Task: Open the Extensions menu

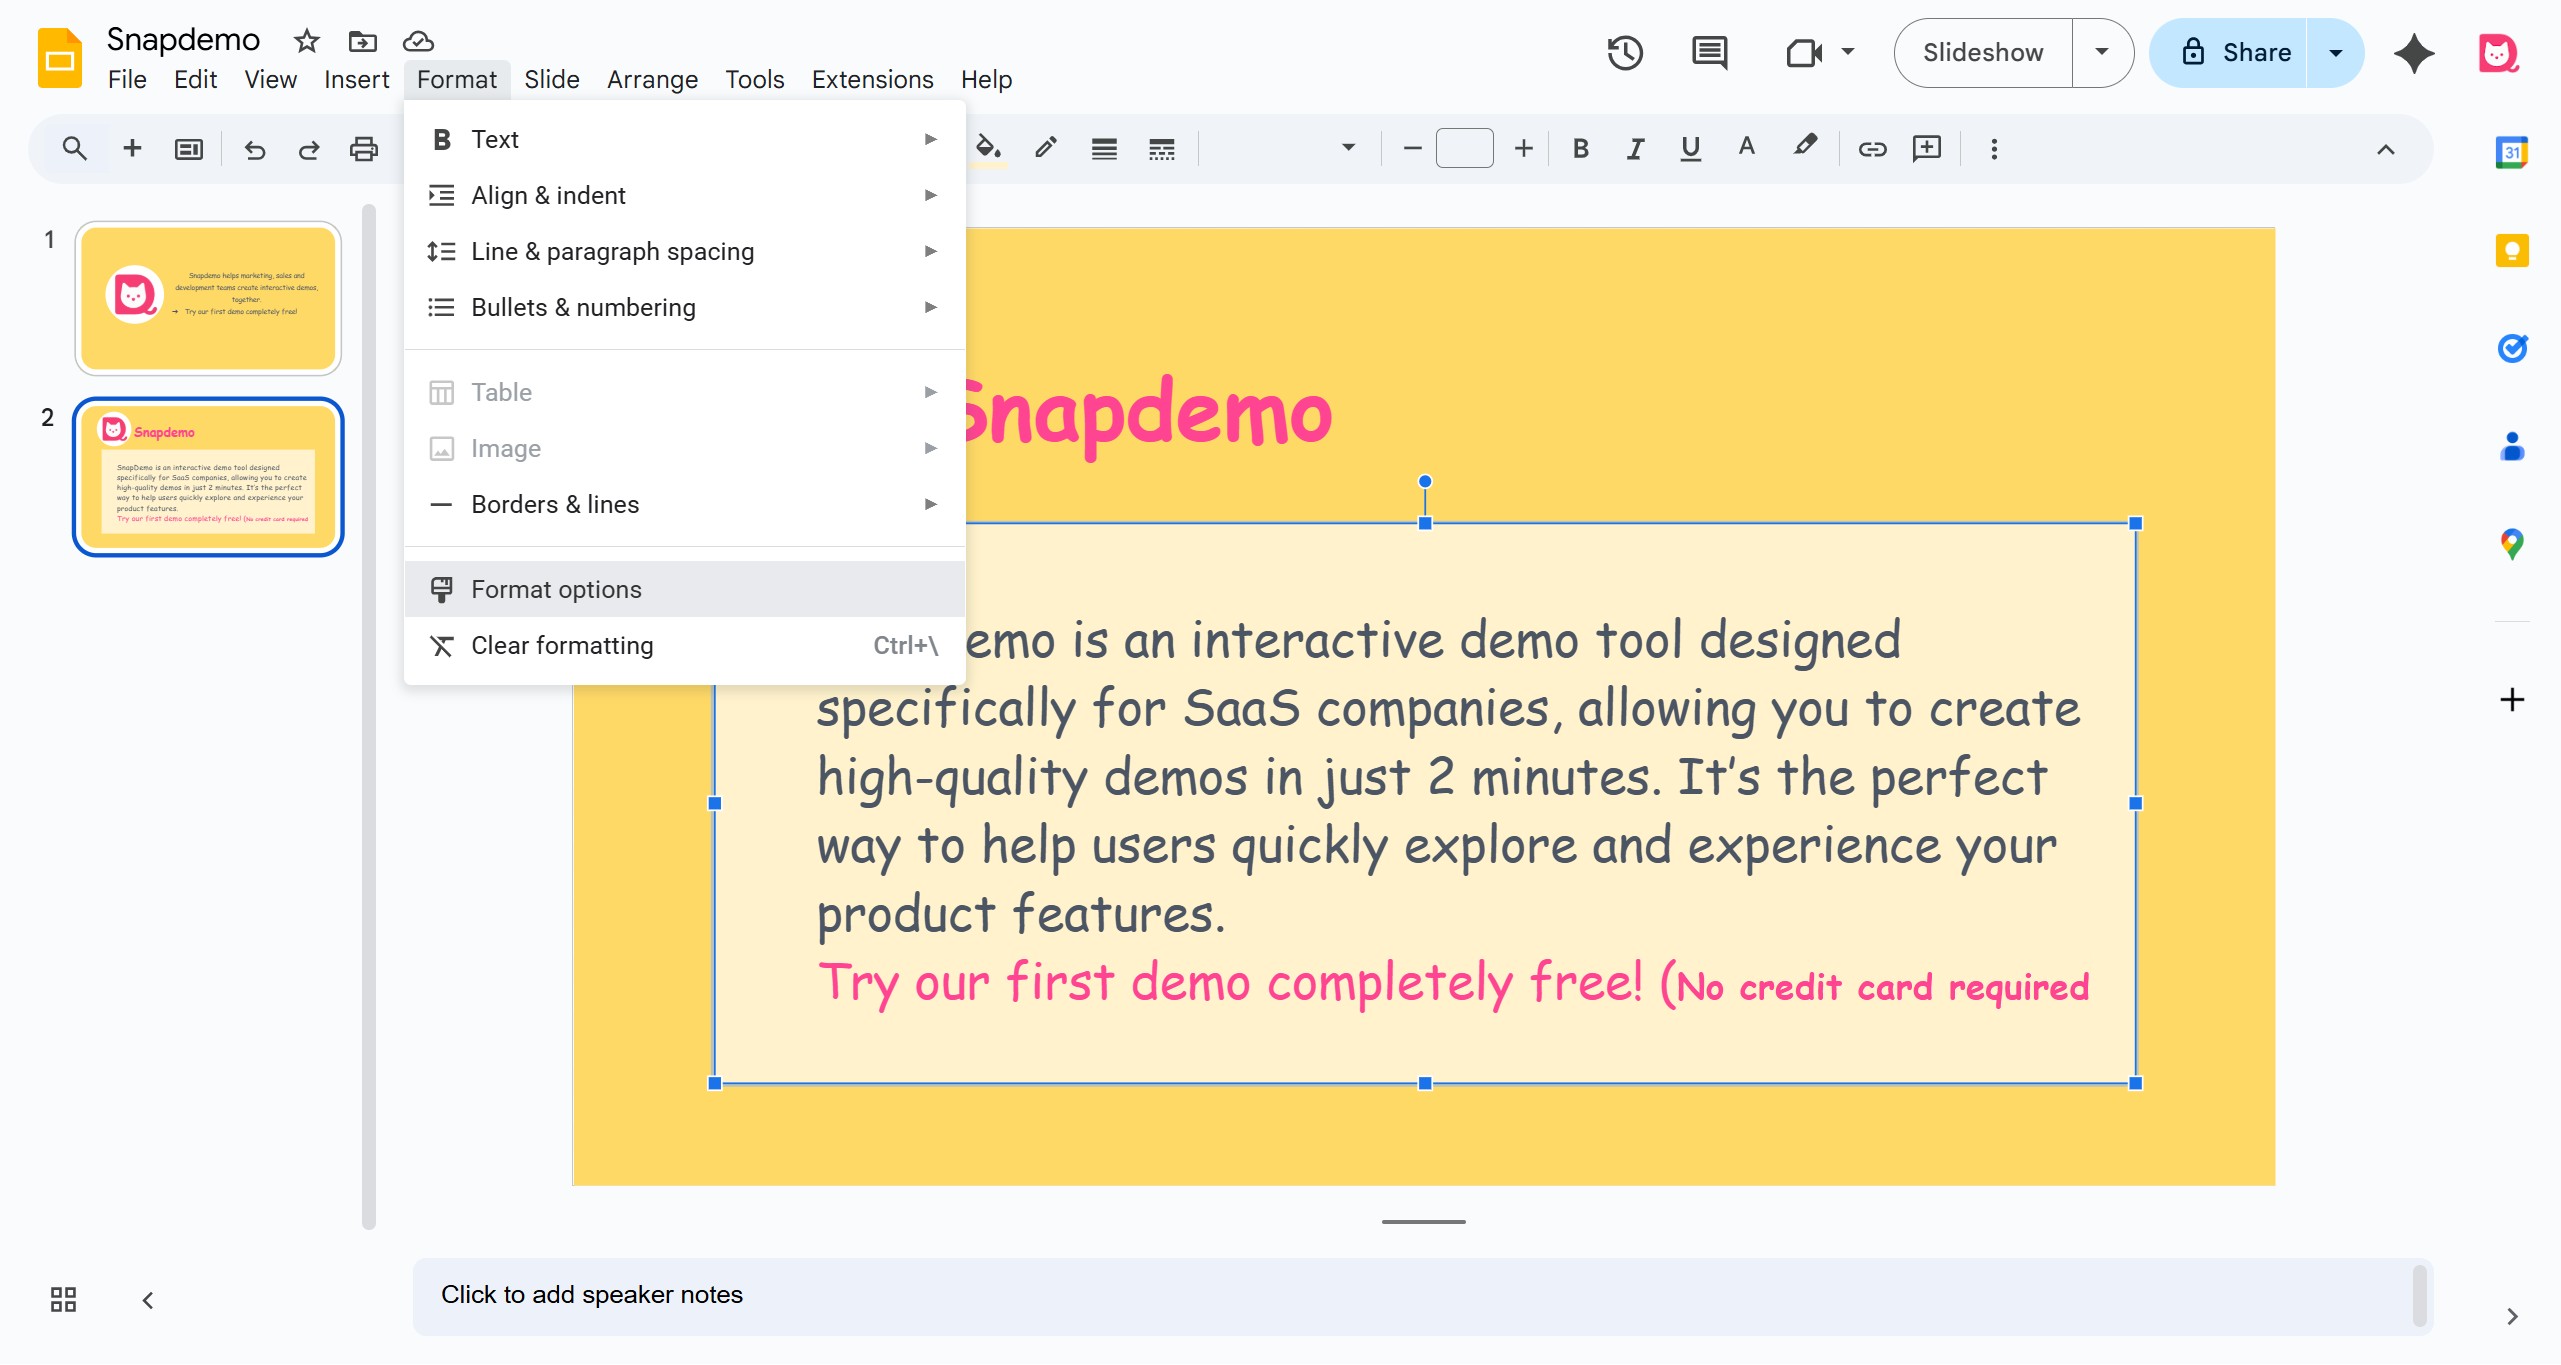Action: [872, 79]
